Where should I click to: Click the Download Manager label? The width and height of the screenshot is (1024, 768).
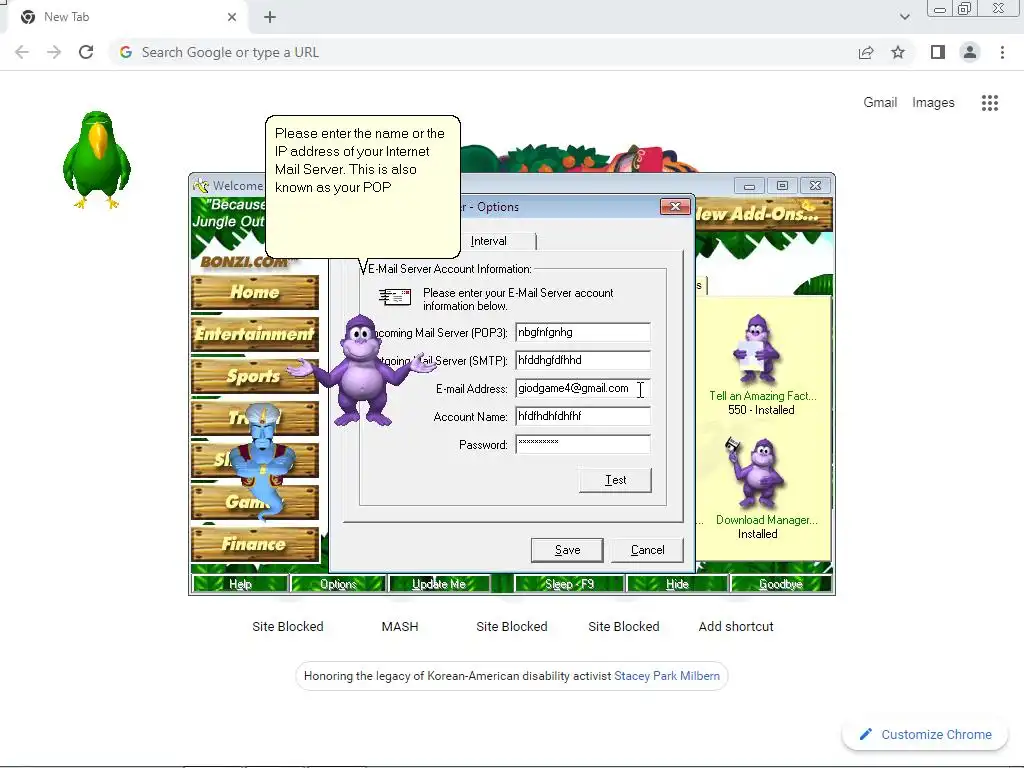pyautogui.click(x=767, y=520)
